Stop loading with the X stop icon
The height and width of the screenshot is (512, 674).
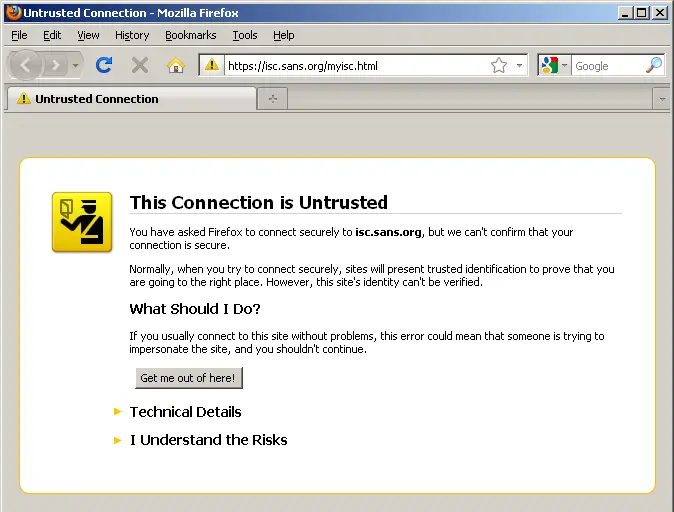[140, 65]
